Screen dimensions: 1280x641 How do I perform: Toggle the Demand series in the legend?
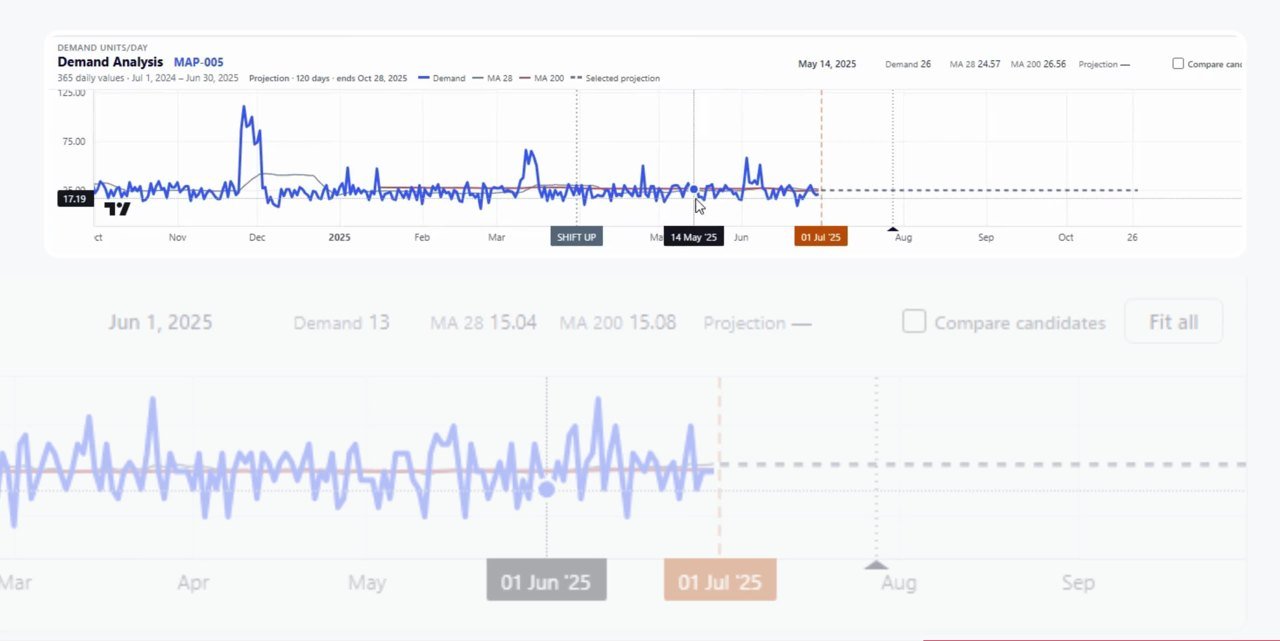pos(442,78)
